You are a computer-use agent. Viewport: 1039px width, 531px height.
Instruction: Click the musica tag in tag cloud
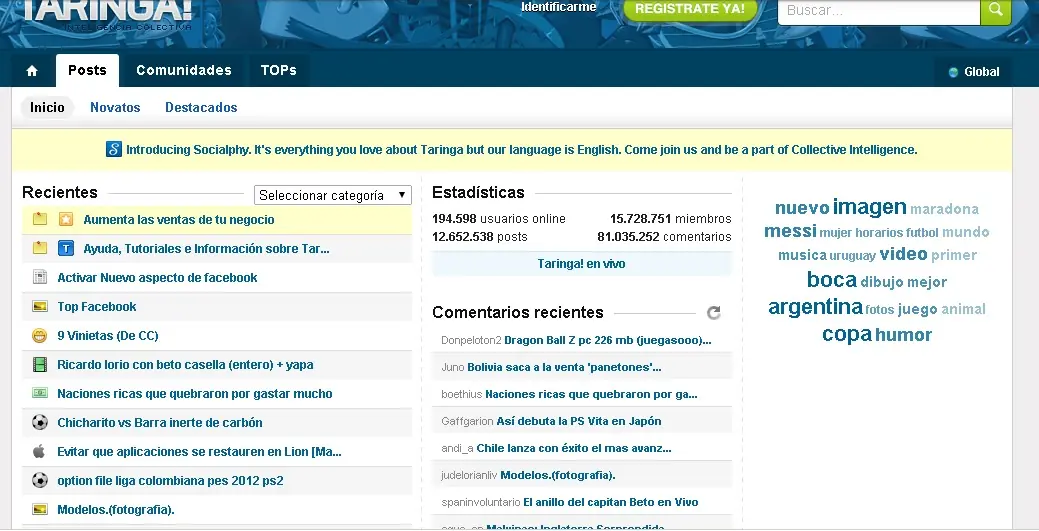[802, 255]
